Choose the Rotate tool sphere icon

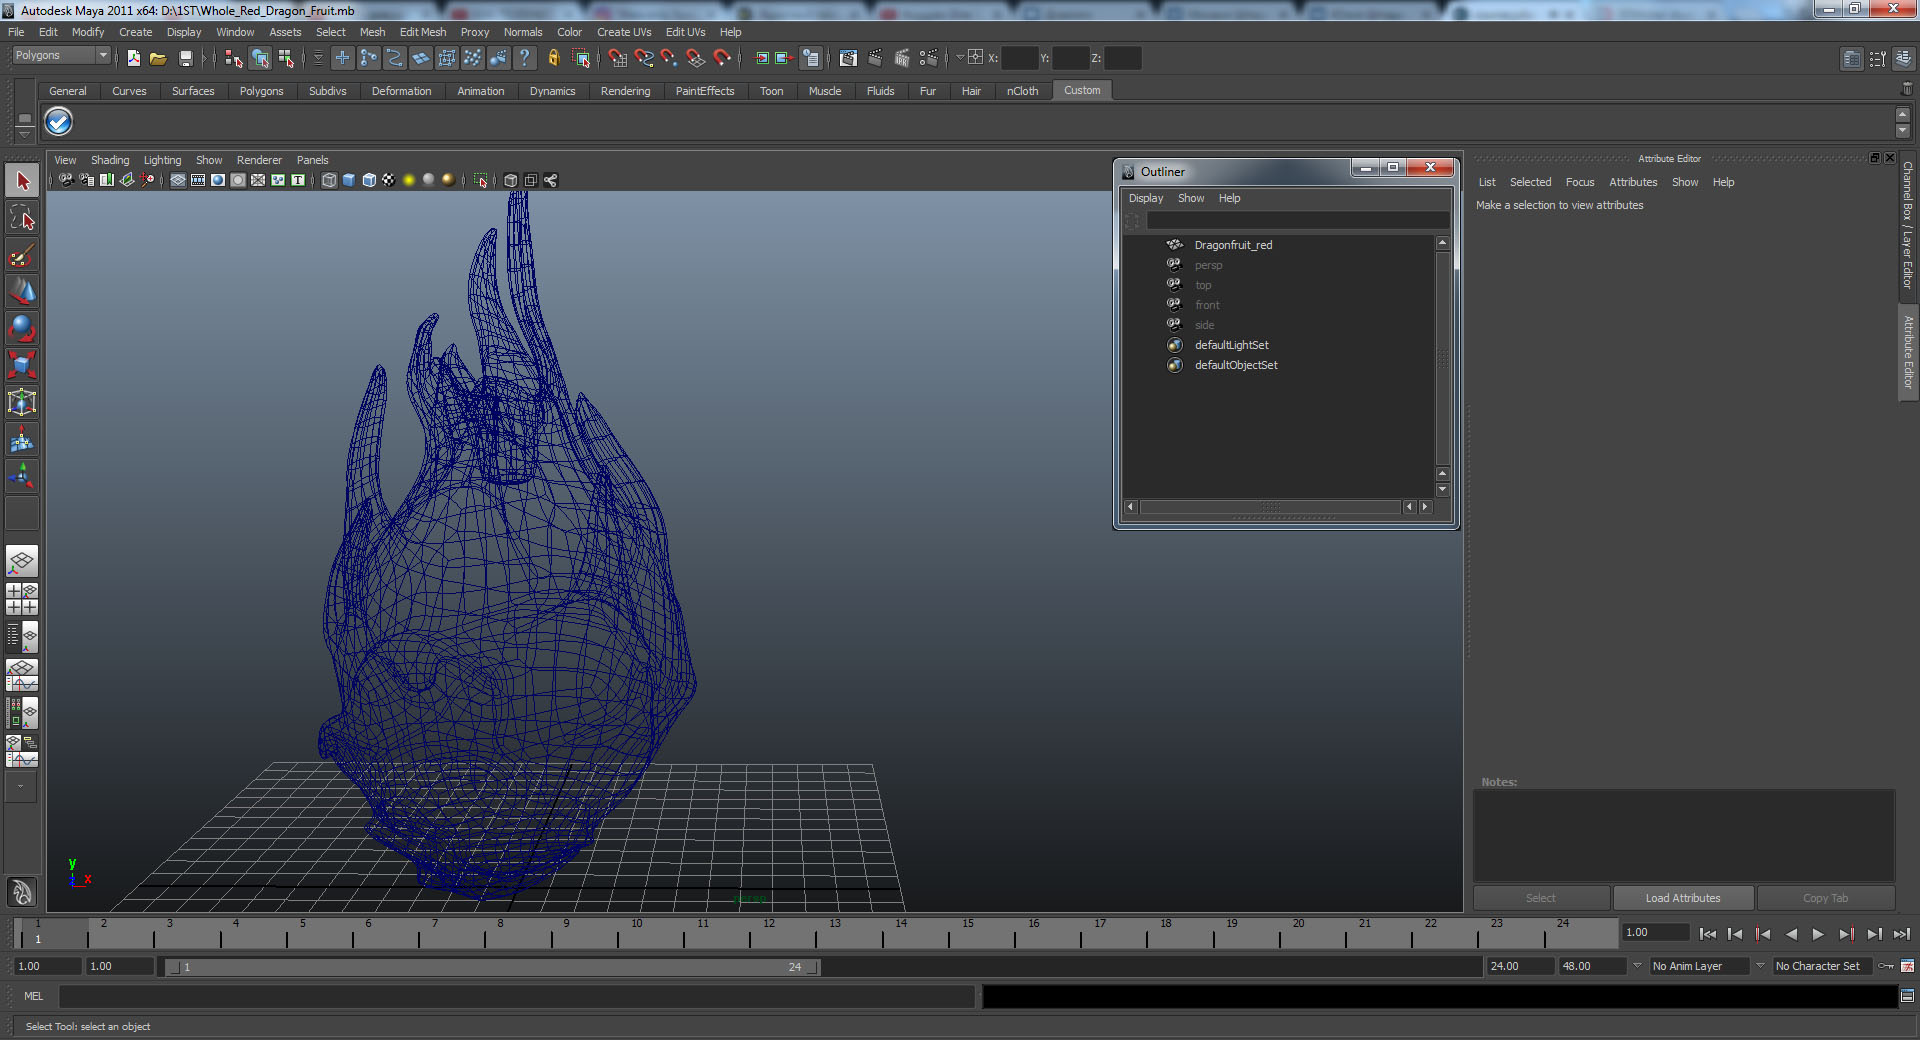[x=22, y=328]
